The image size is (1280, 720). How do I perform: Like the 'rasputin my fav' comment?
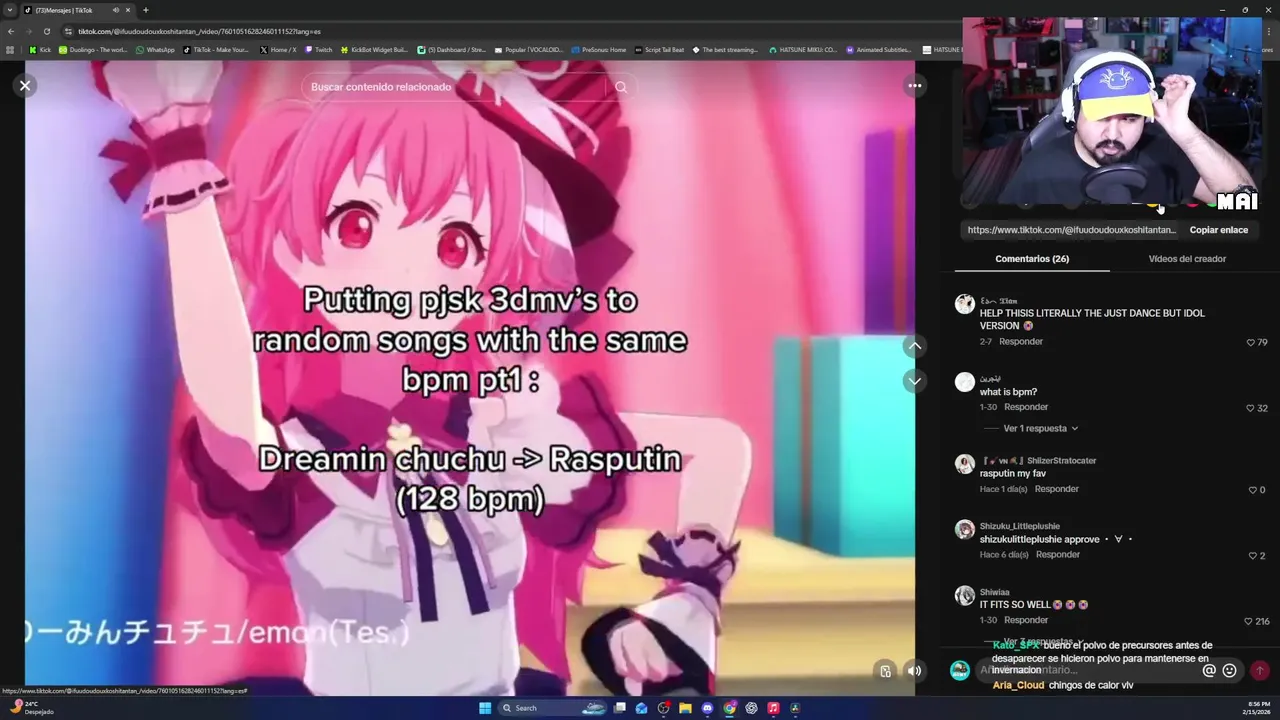coord(1253,490)
